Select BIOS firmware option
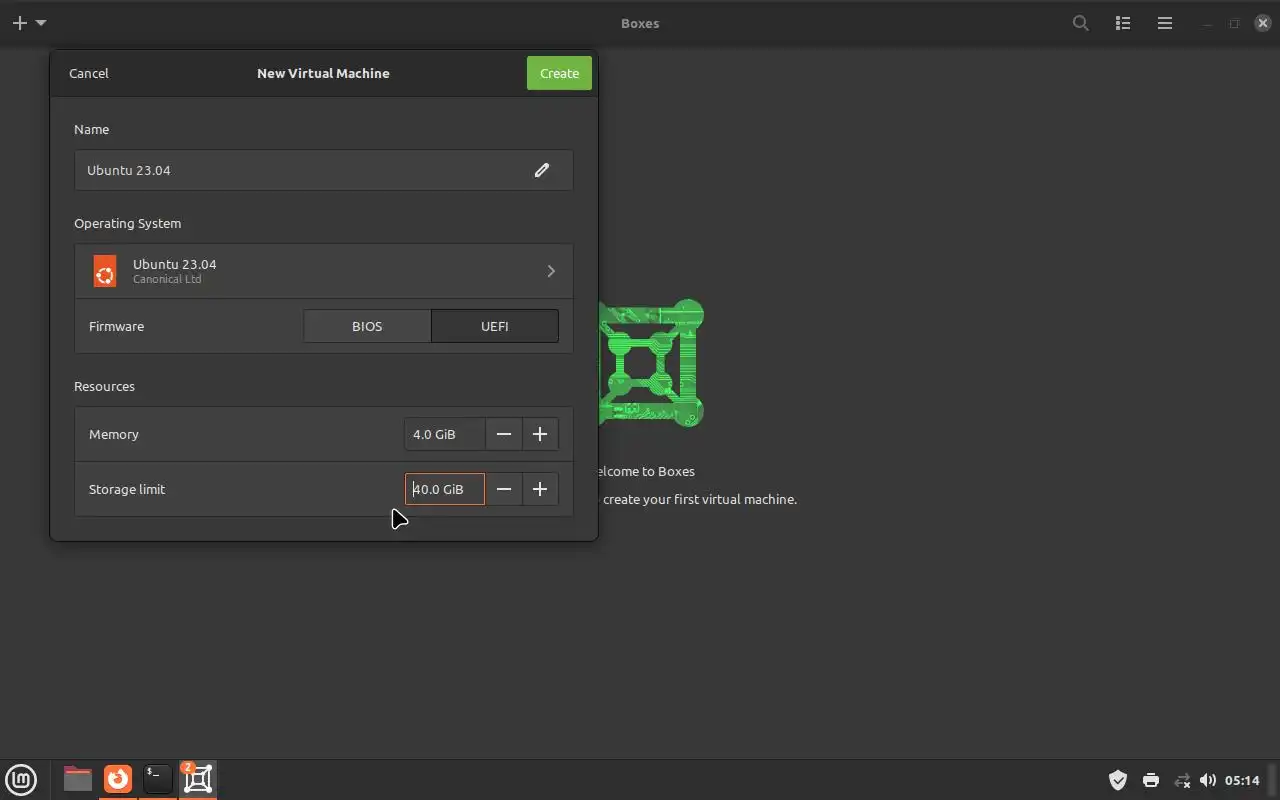Screen dimensions: 1280x800 coord(367,326)
